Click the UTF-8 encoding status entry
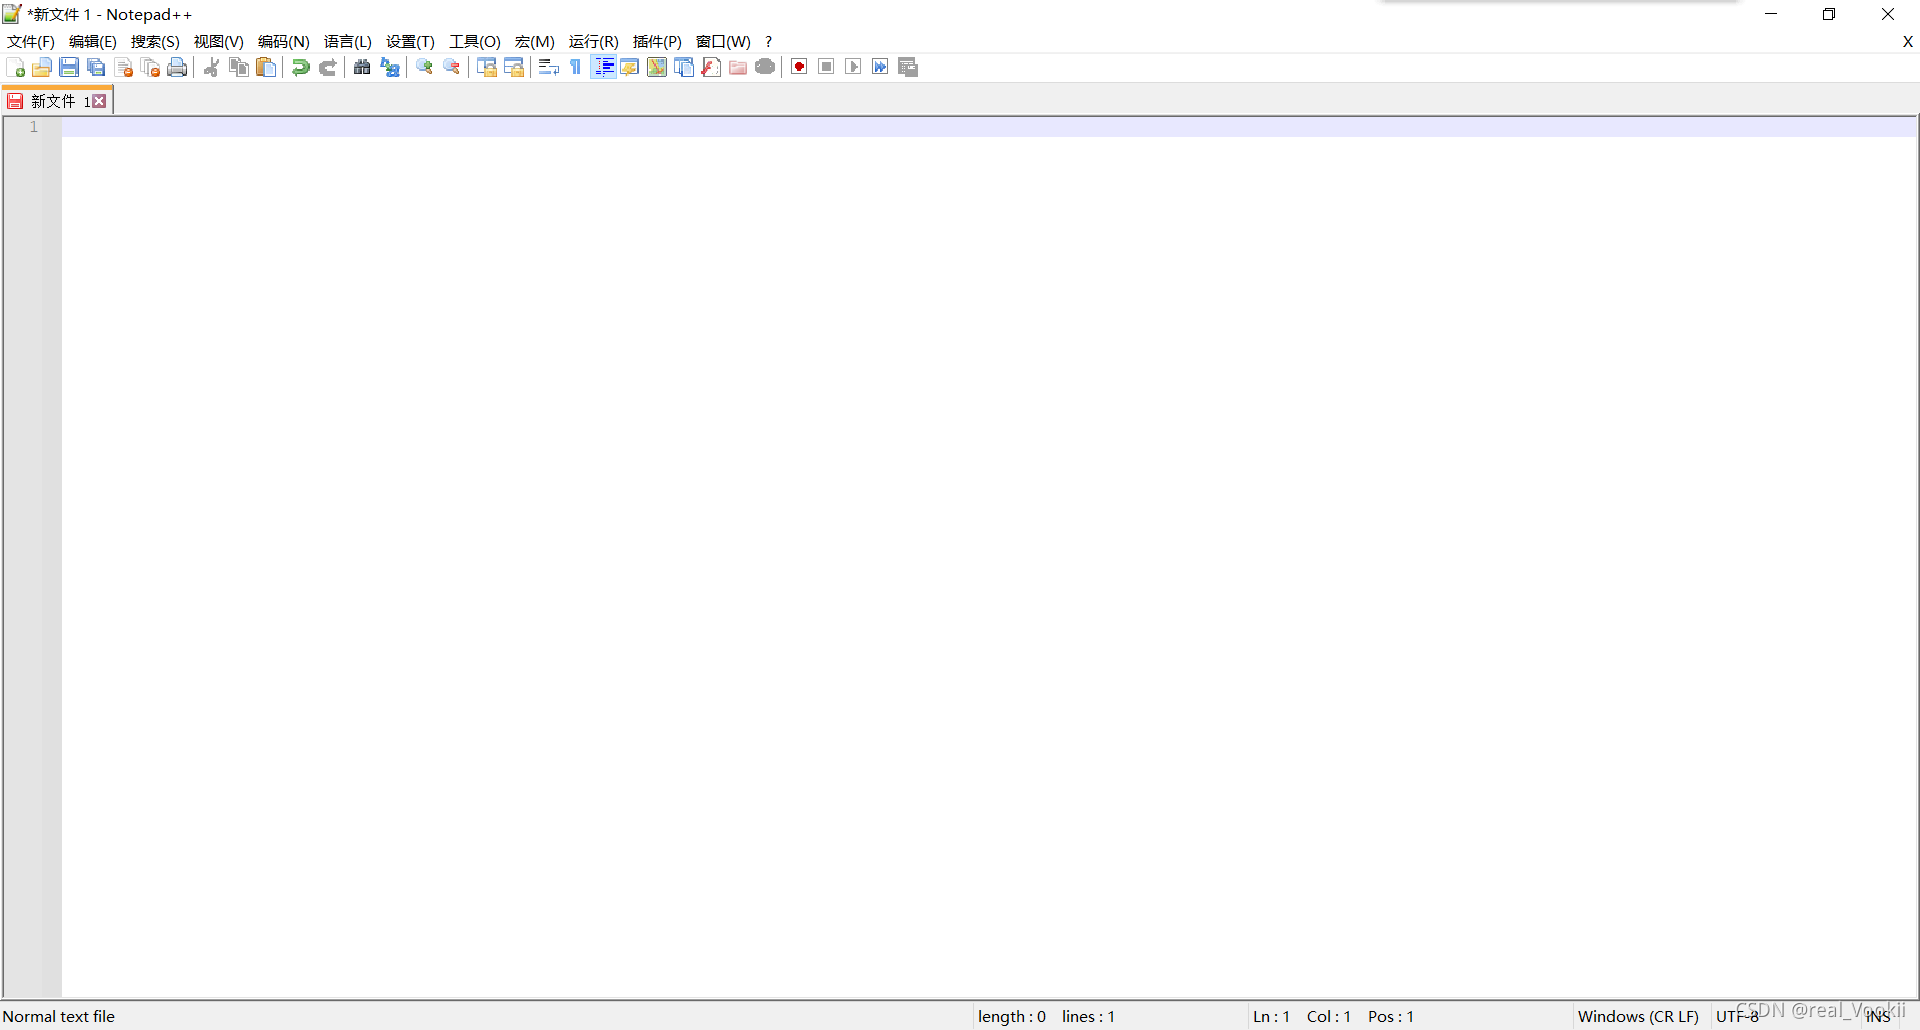The image size is (1920, 1030). coord(1737,1016)
